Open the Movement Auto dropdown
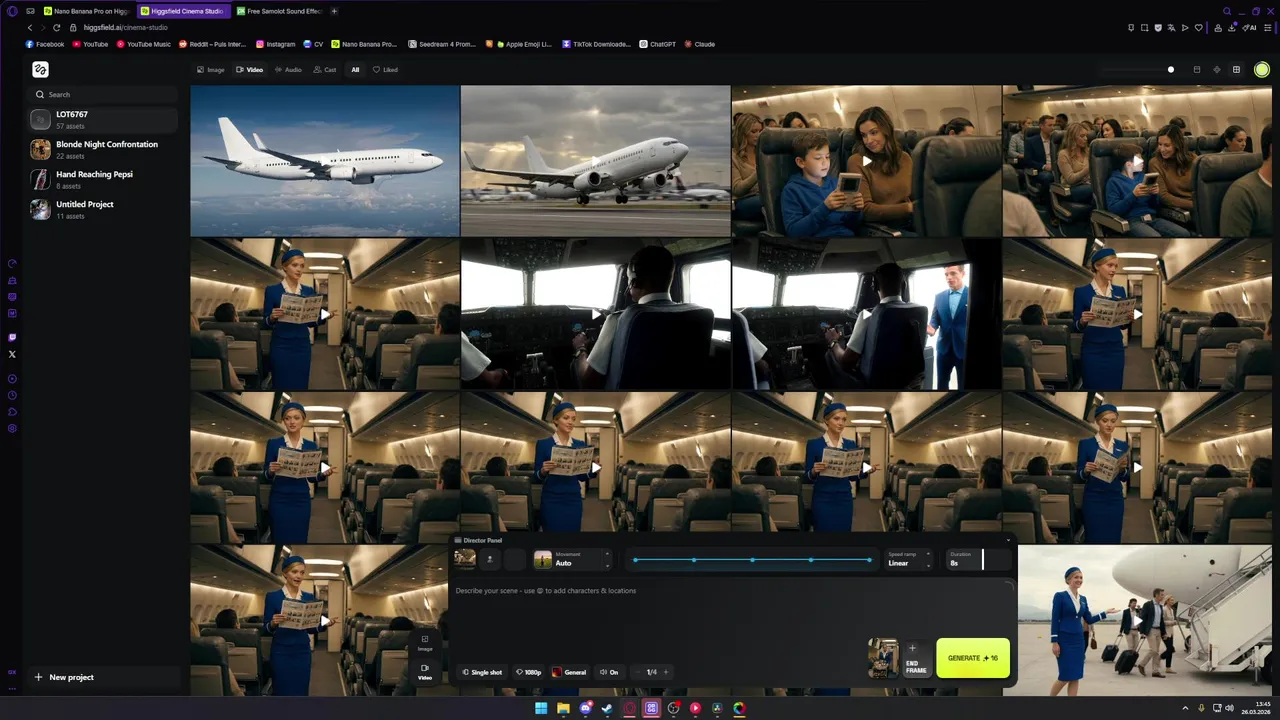The image size is (1280, 720). [x=571, y=559]
